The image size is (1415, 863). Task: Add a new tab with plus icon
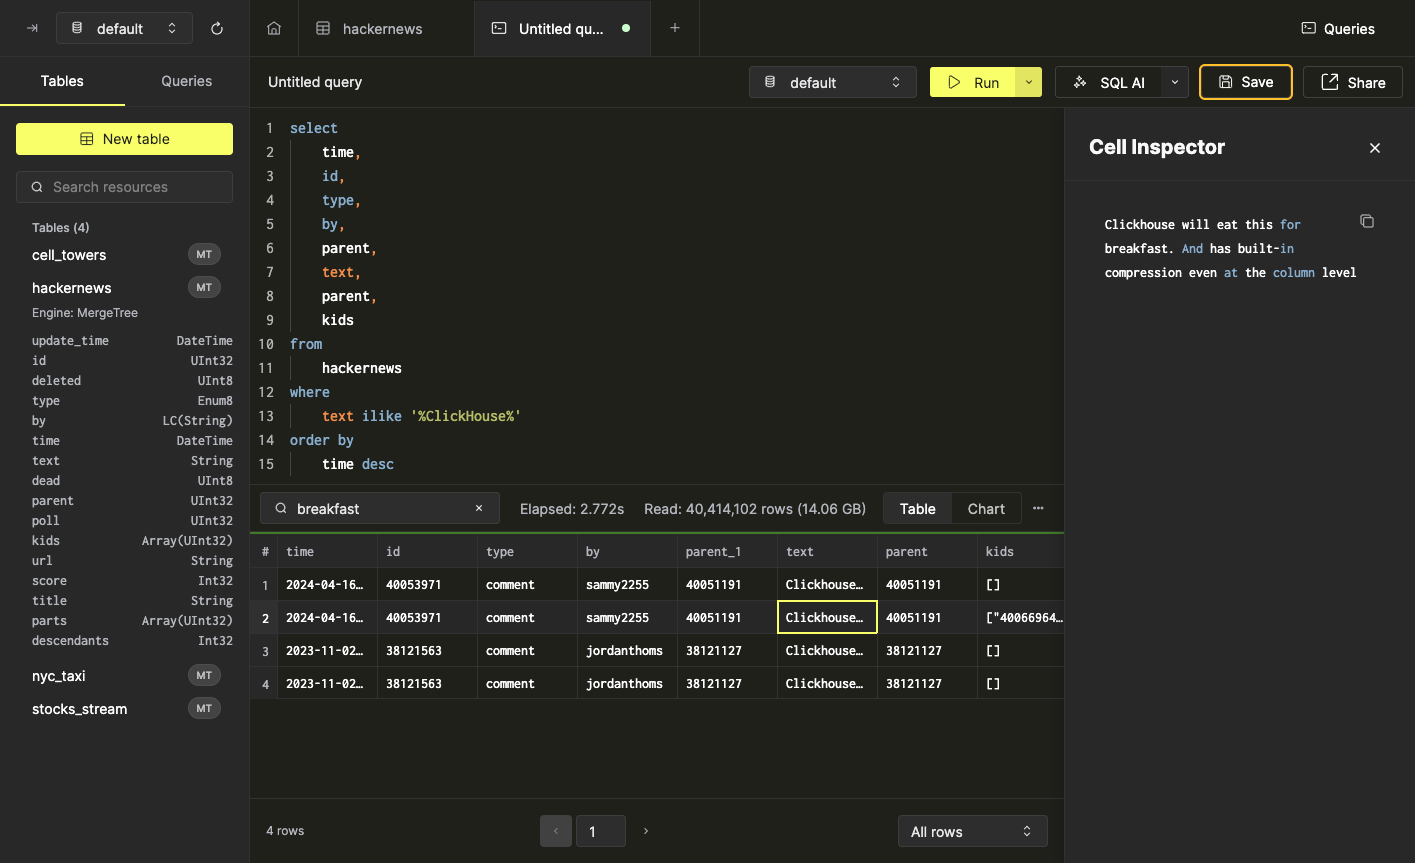tap(675, 28)
